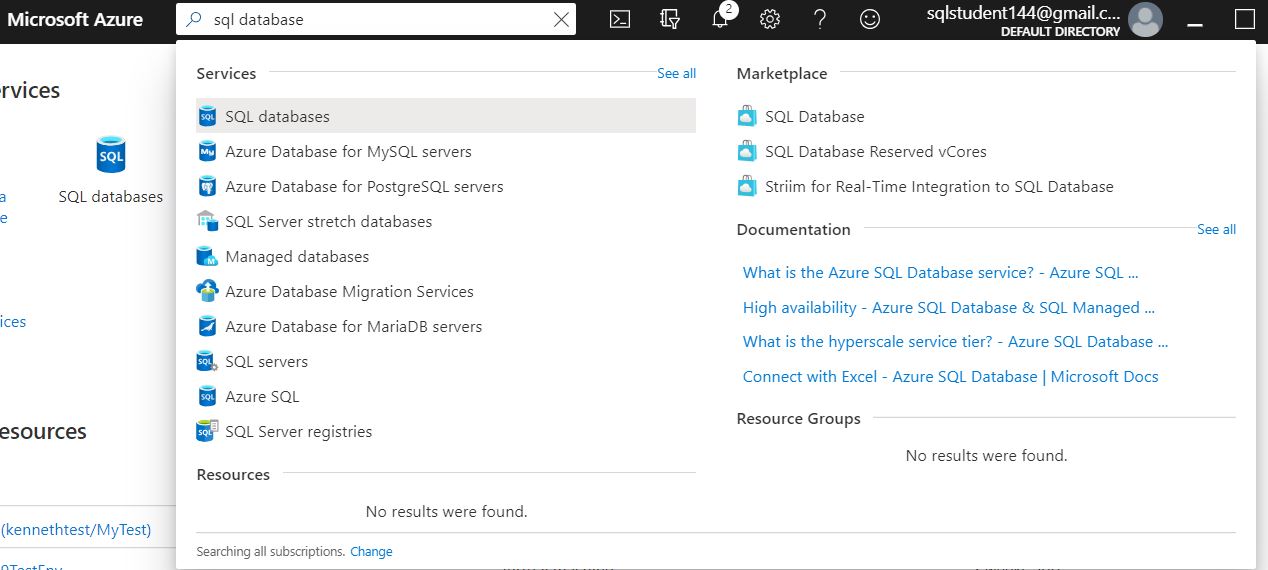1268x570 pixels.
Task: Open the help question mark icon
Action: 820,19
